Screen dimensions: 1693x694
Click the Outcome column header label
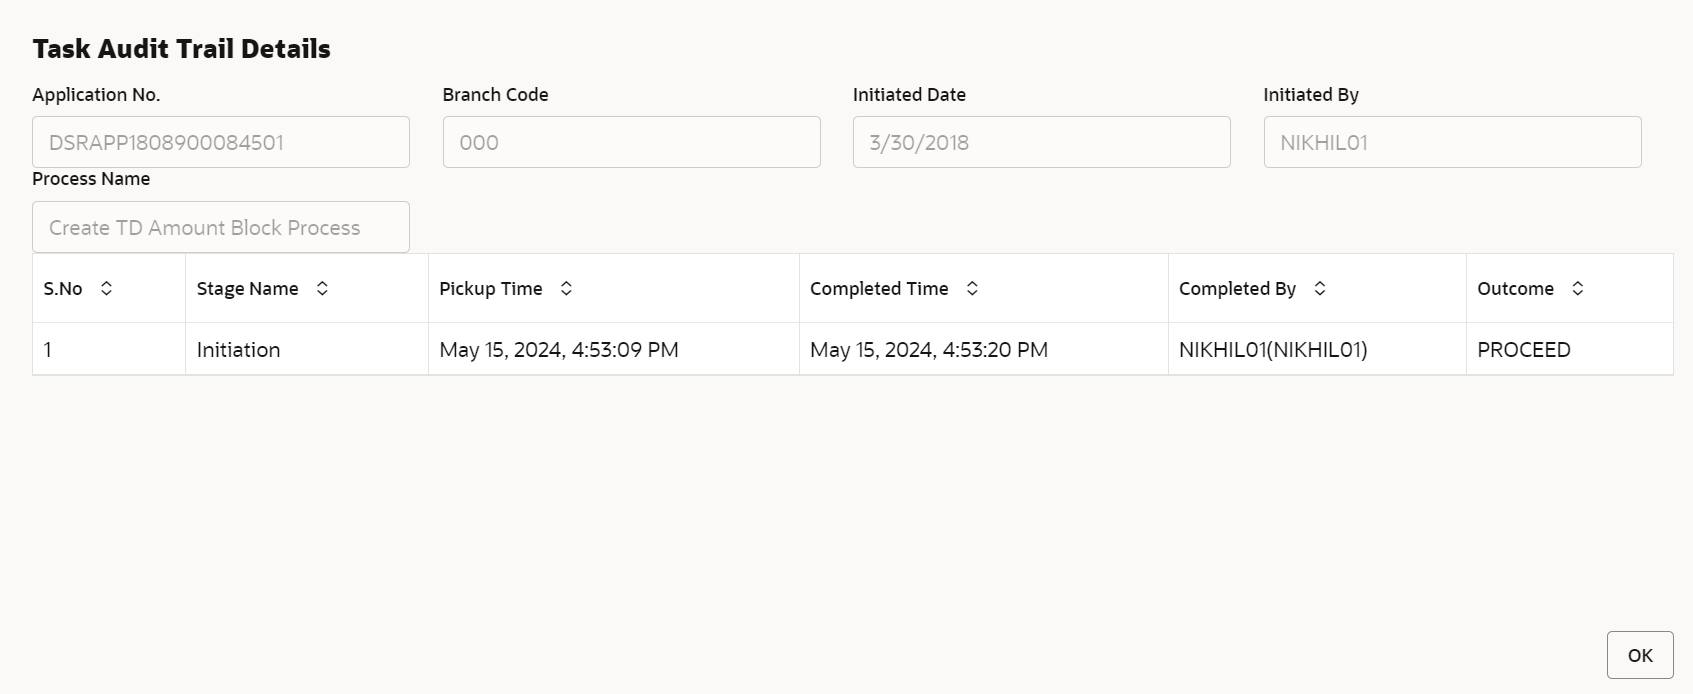(x=1515, y=289)
